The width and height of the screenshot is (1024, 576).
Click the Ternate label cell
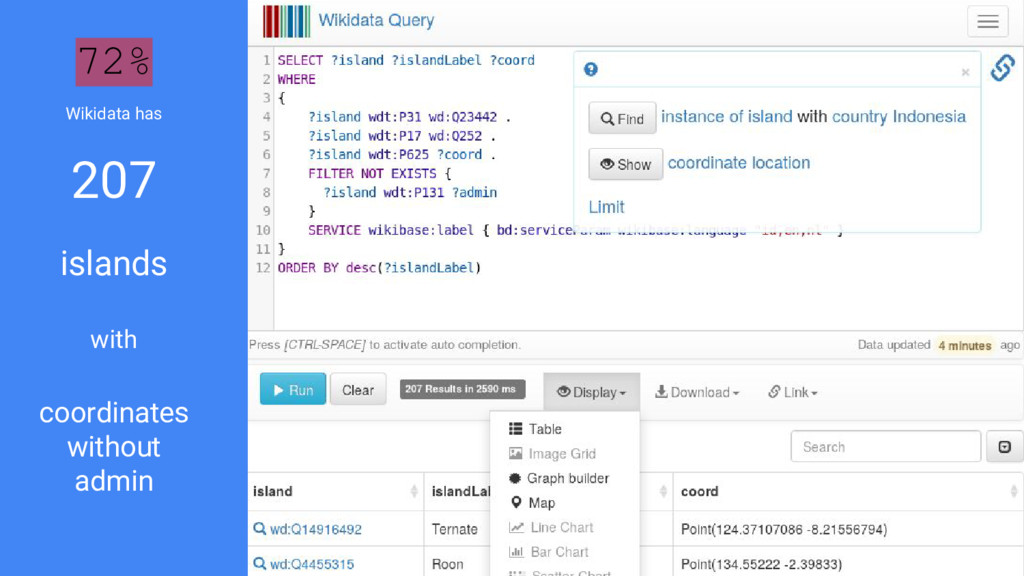coord(455,529)
